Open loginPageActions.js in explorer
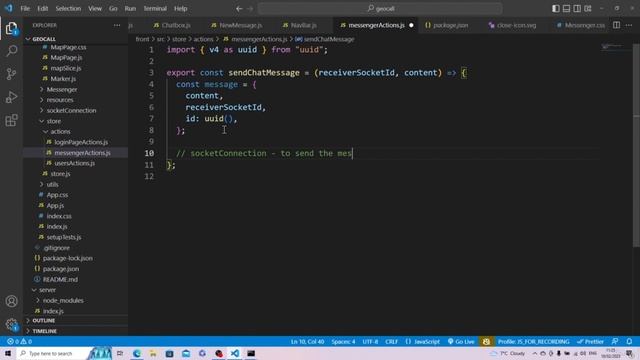The image size is (640, 360). tap(81, 142)
